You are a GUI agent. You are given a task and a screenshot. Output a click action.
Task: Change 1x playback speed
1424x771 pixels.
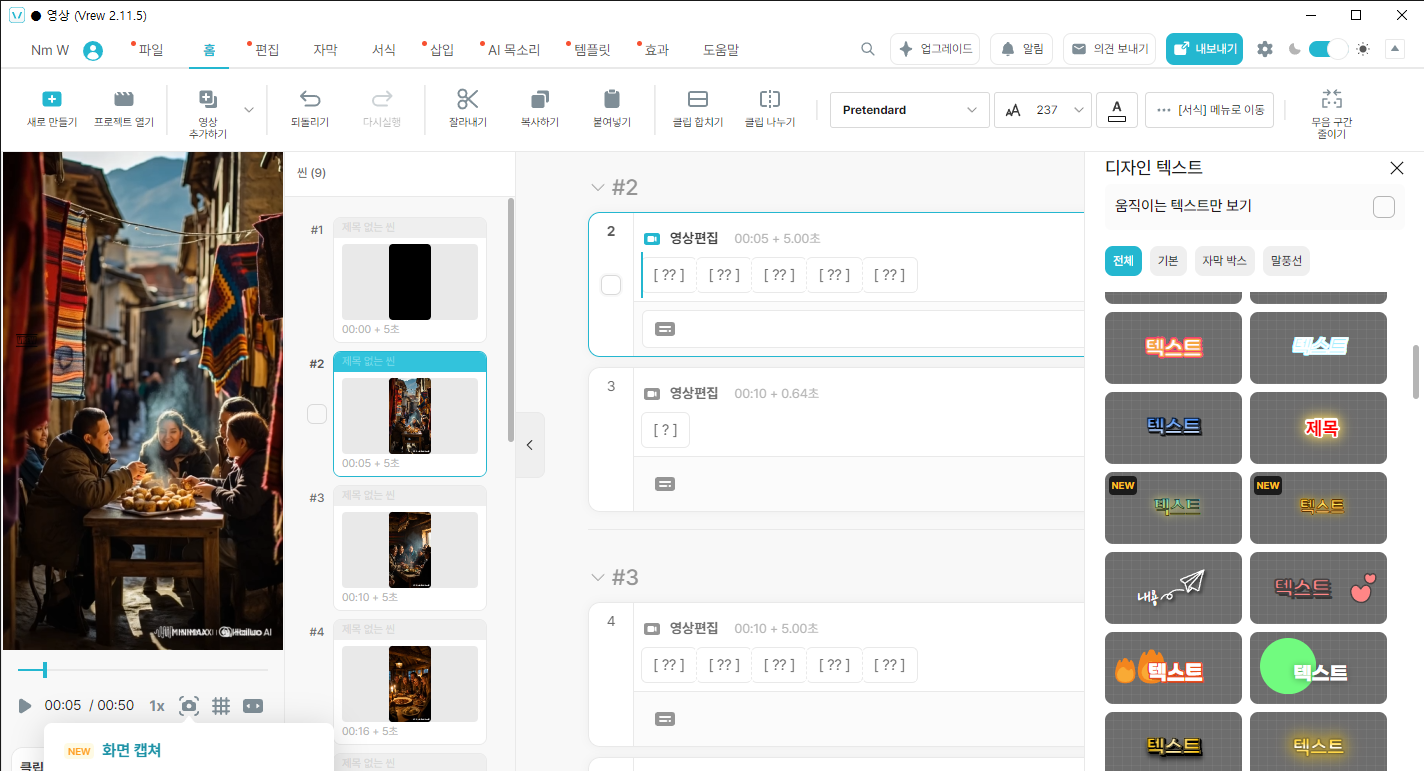click(157, 706)
